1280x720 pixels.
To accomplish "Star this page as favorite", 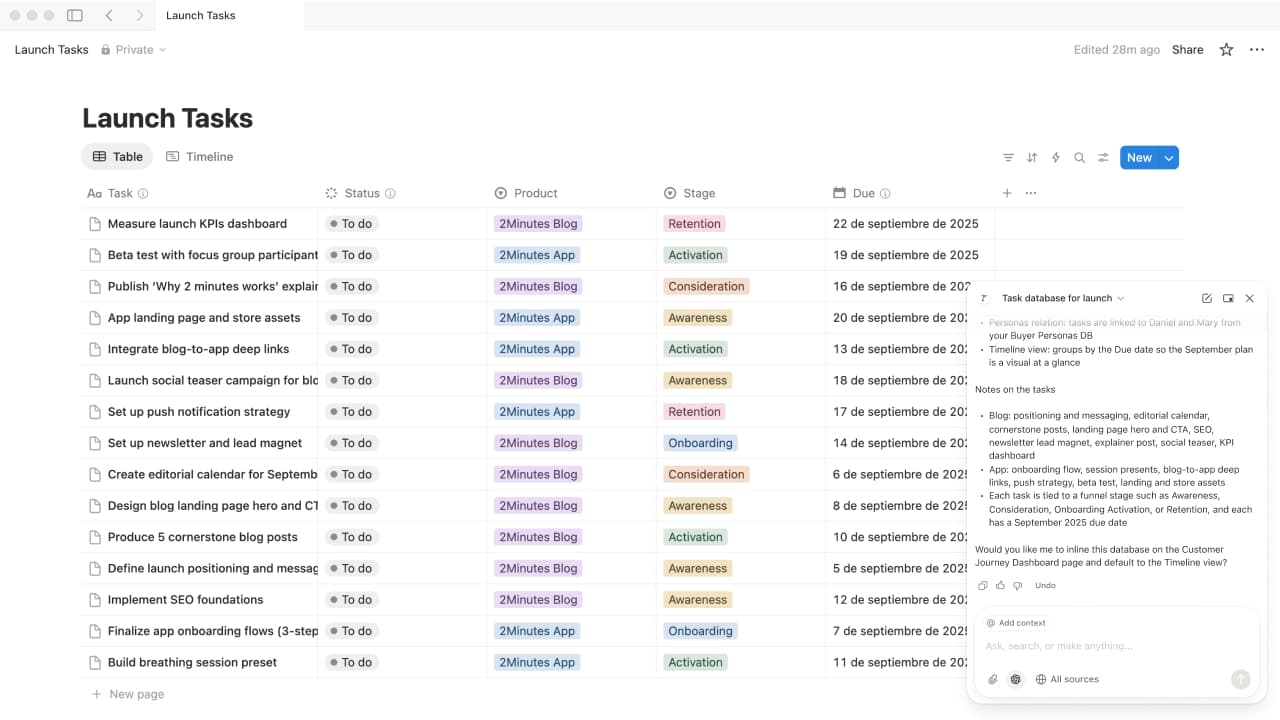I will click(x=1226, y=50).
